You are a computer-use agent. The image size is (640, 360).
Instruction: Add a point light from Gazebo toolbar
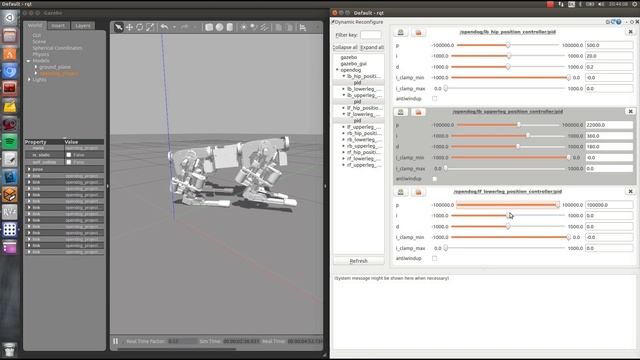click(244, 27)
